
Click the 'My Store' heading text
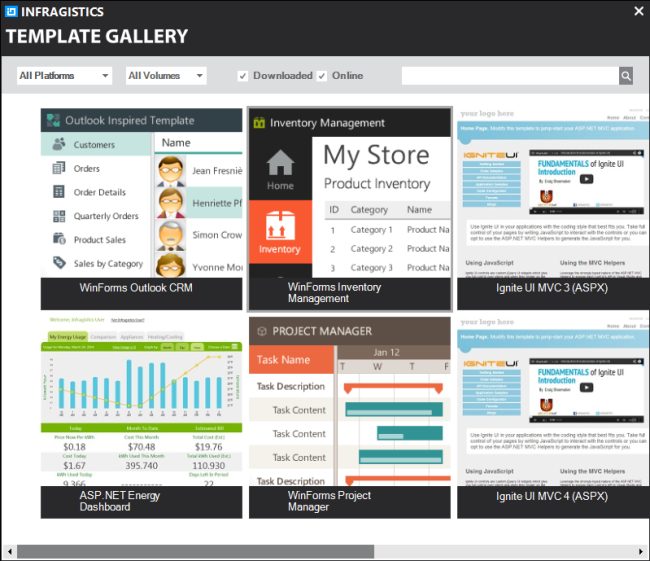point(376,156)
